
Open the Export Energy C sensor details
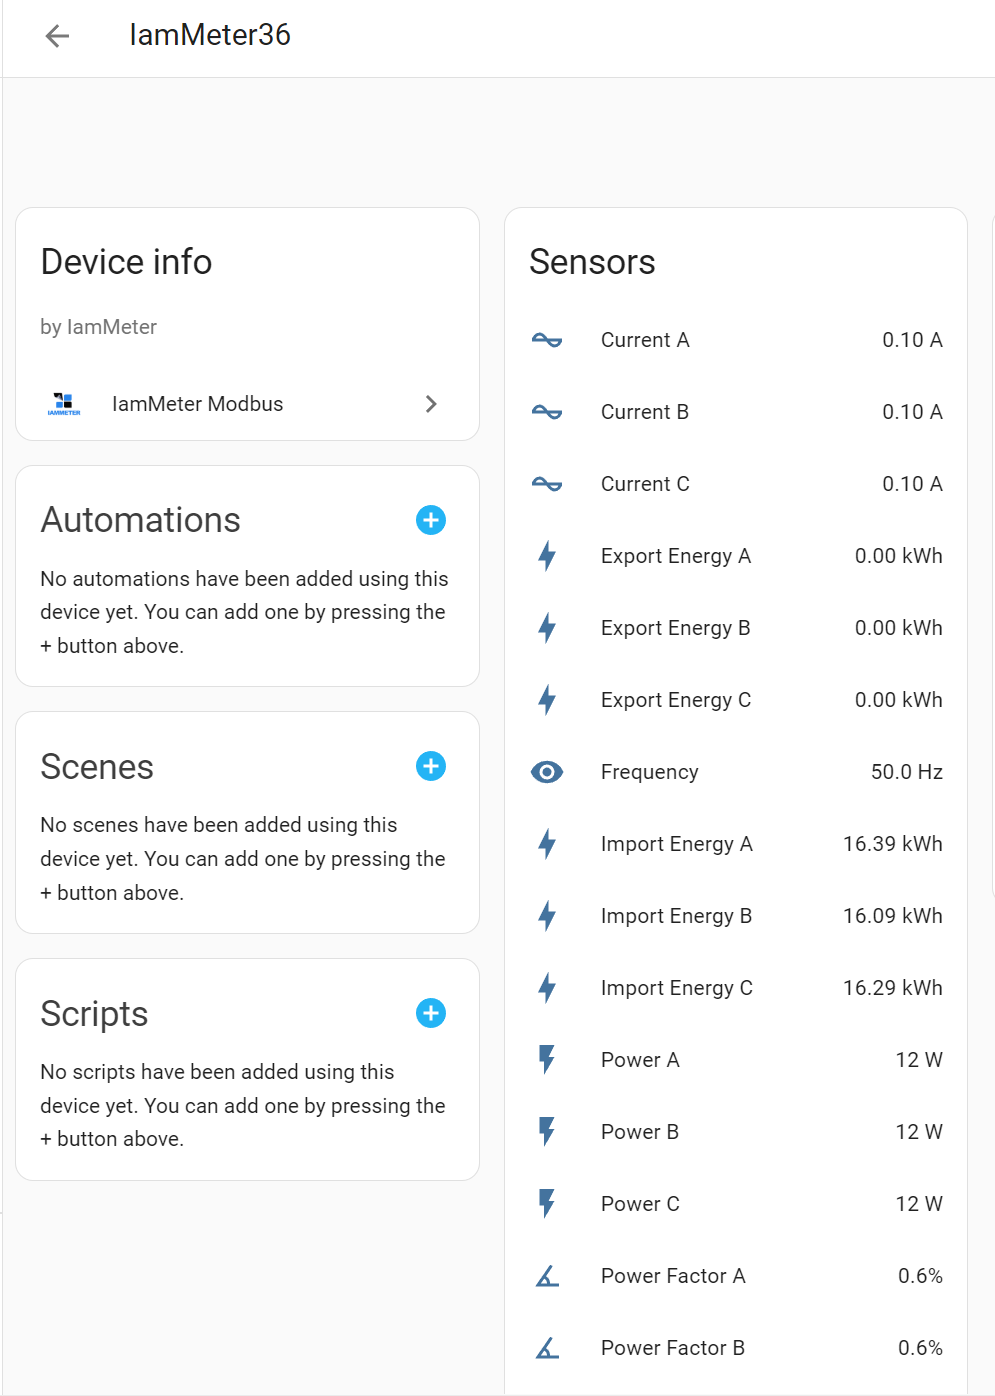tap(736, 700)
